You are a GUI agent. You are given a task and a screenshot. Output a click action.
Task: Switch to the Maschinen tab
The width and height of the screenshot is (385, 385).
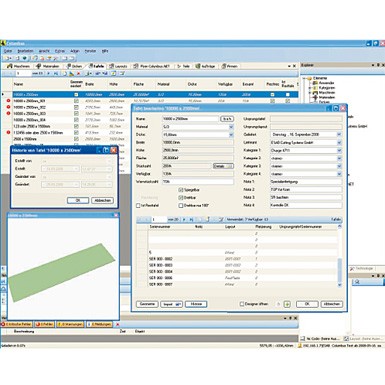pos(19,66)
